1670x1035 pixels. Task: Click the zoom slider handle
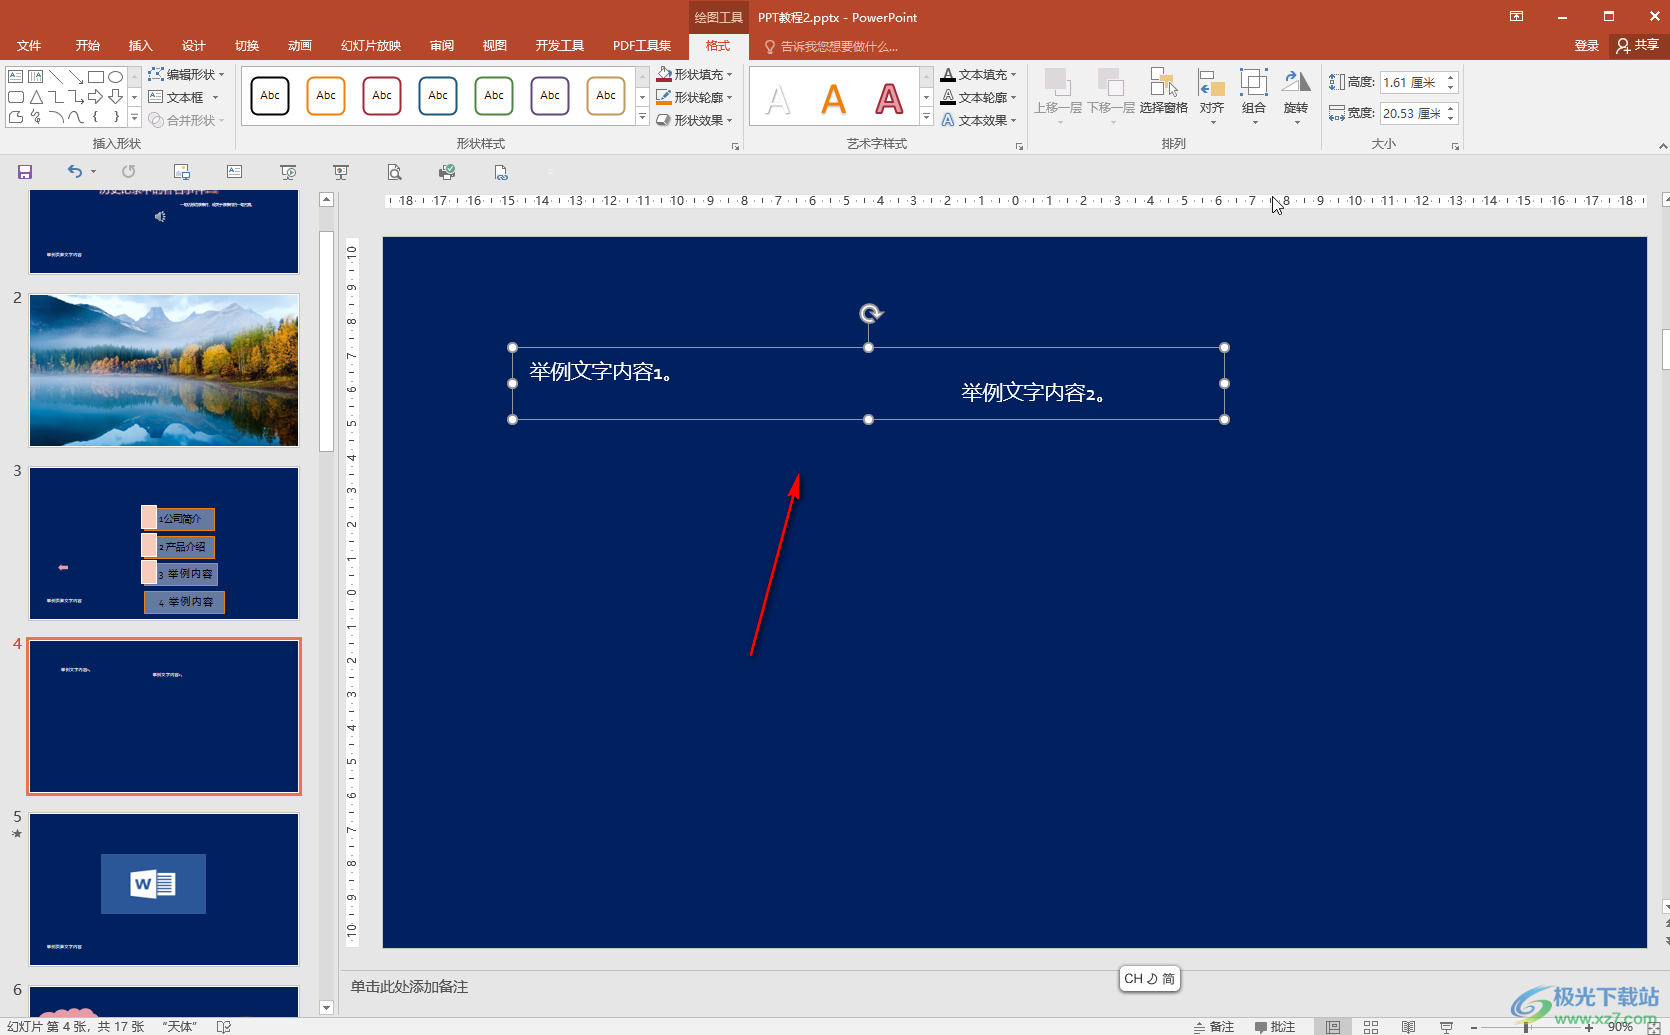click(x=1526, y=1027)
